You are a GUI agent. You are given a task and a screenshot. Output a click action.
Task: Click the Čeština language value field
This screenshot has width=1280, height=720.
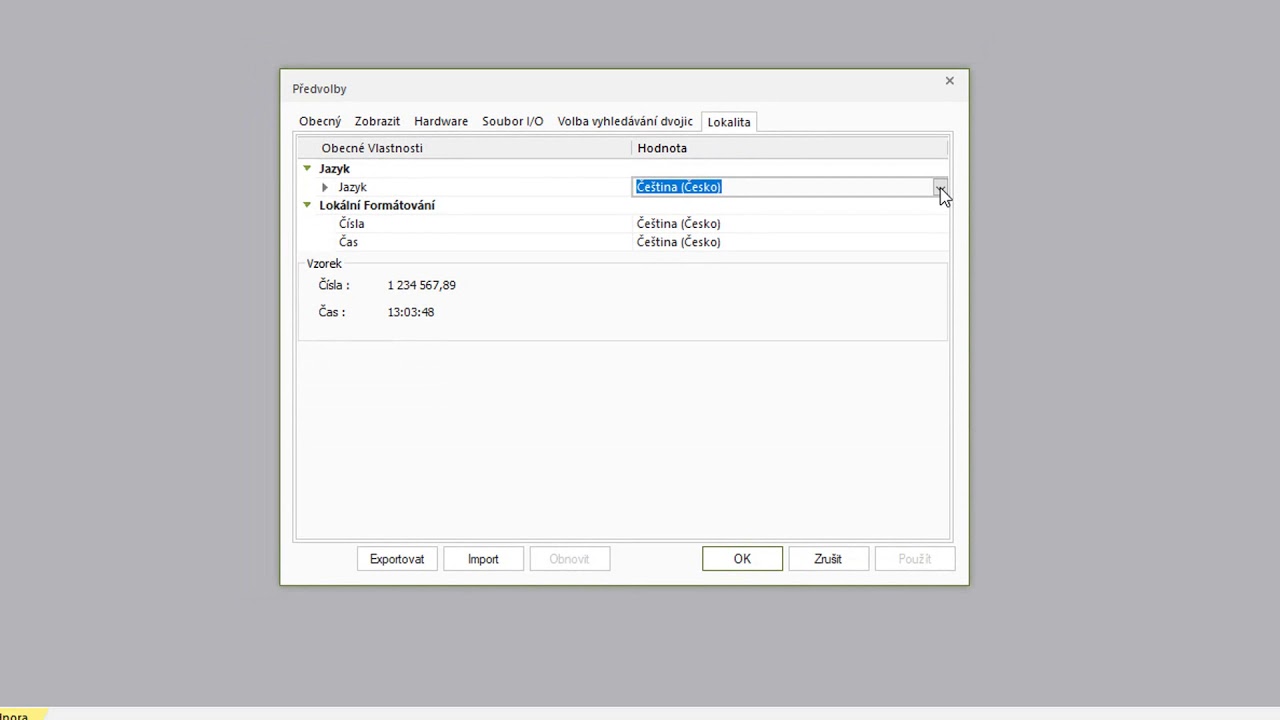780,187
